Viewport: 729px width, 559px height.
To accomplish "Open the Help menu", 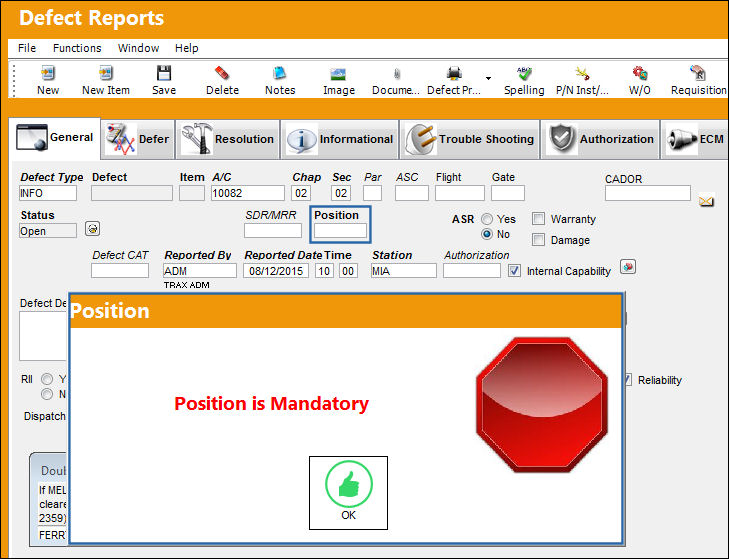I will (186, 48).
